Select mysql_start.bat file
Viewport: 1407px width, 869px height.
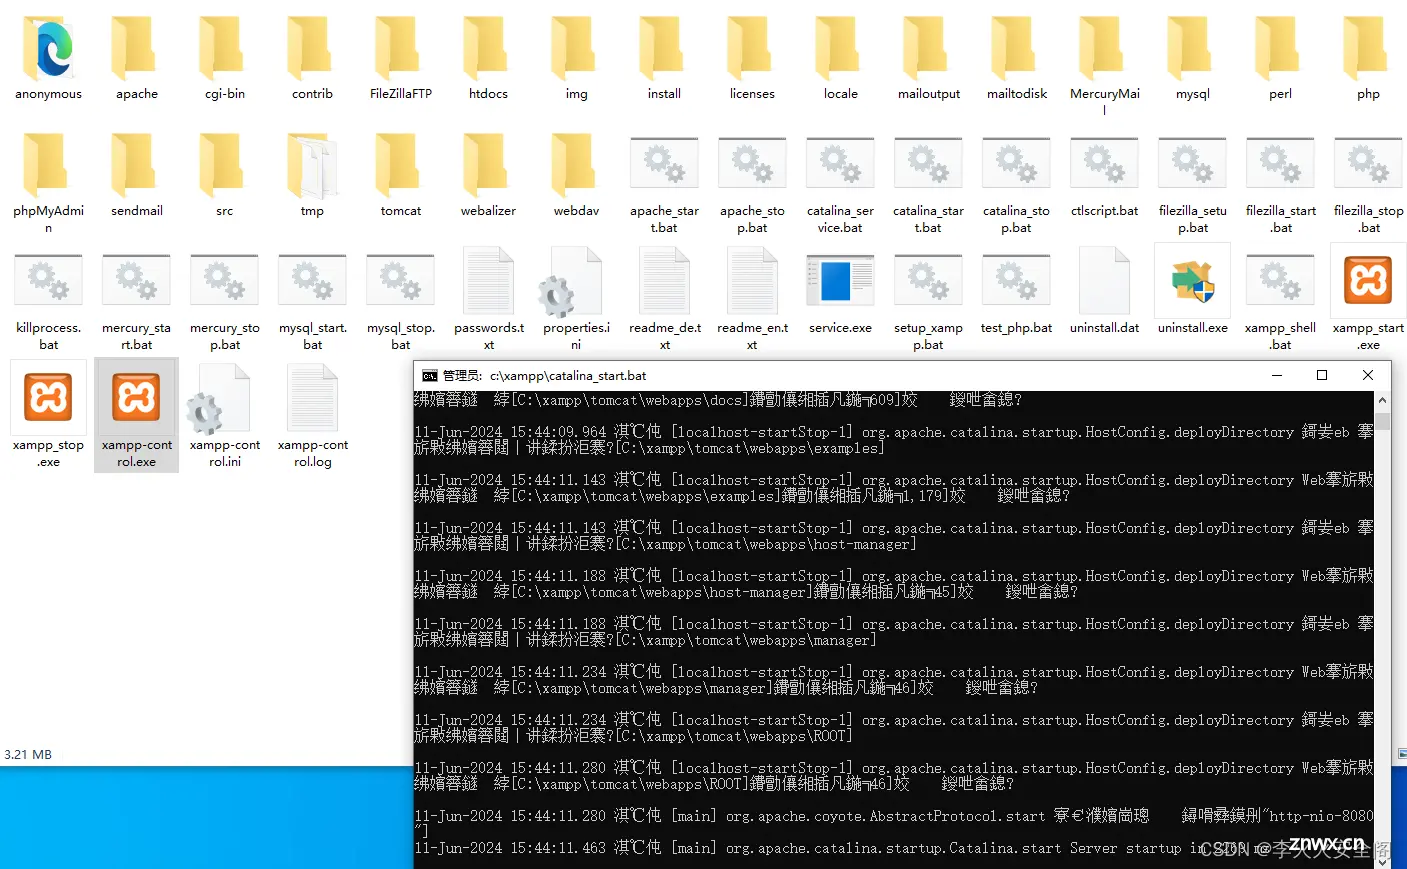312,300
